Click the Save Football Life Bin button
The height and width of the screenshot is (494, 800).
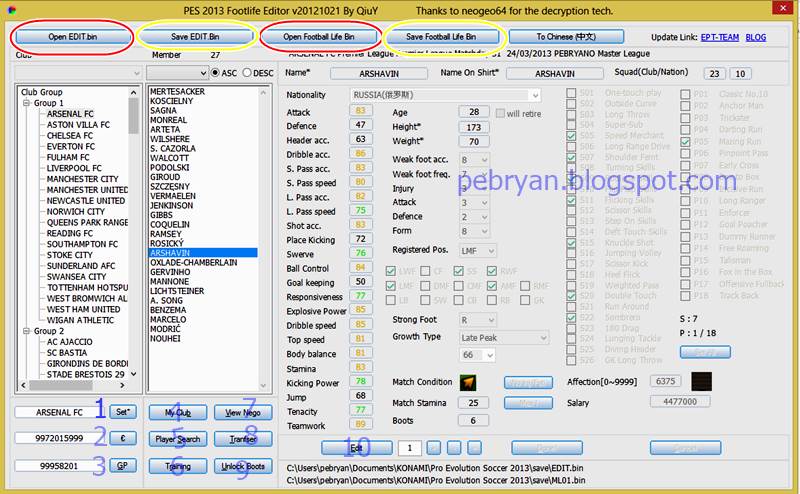tap(441, 37)
